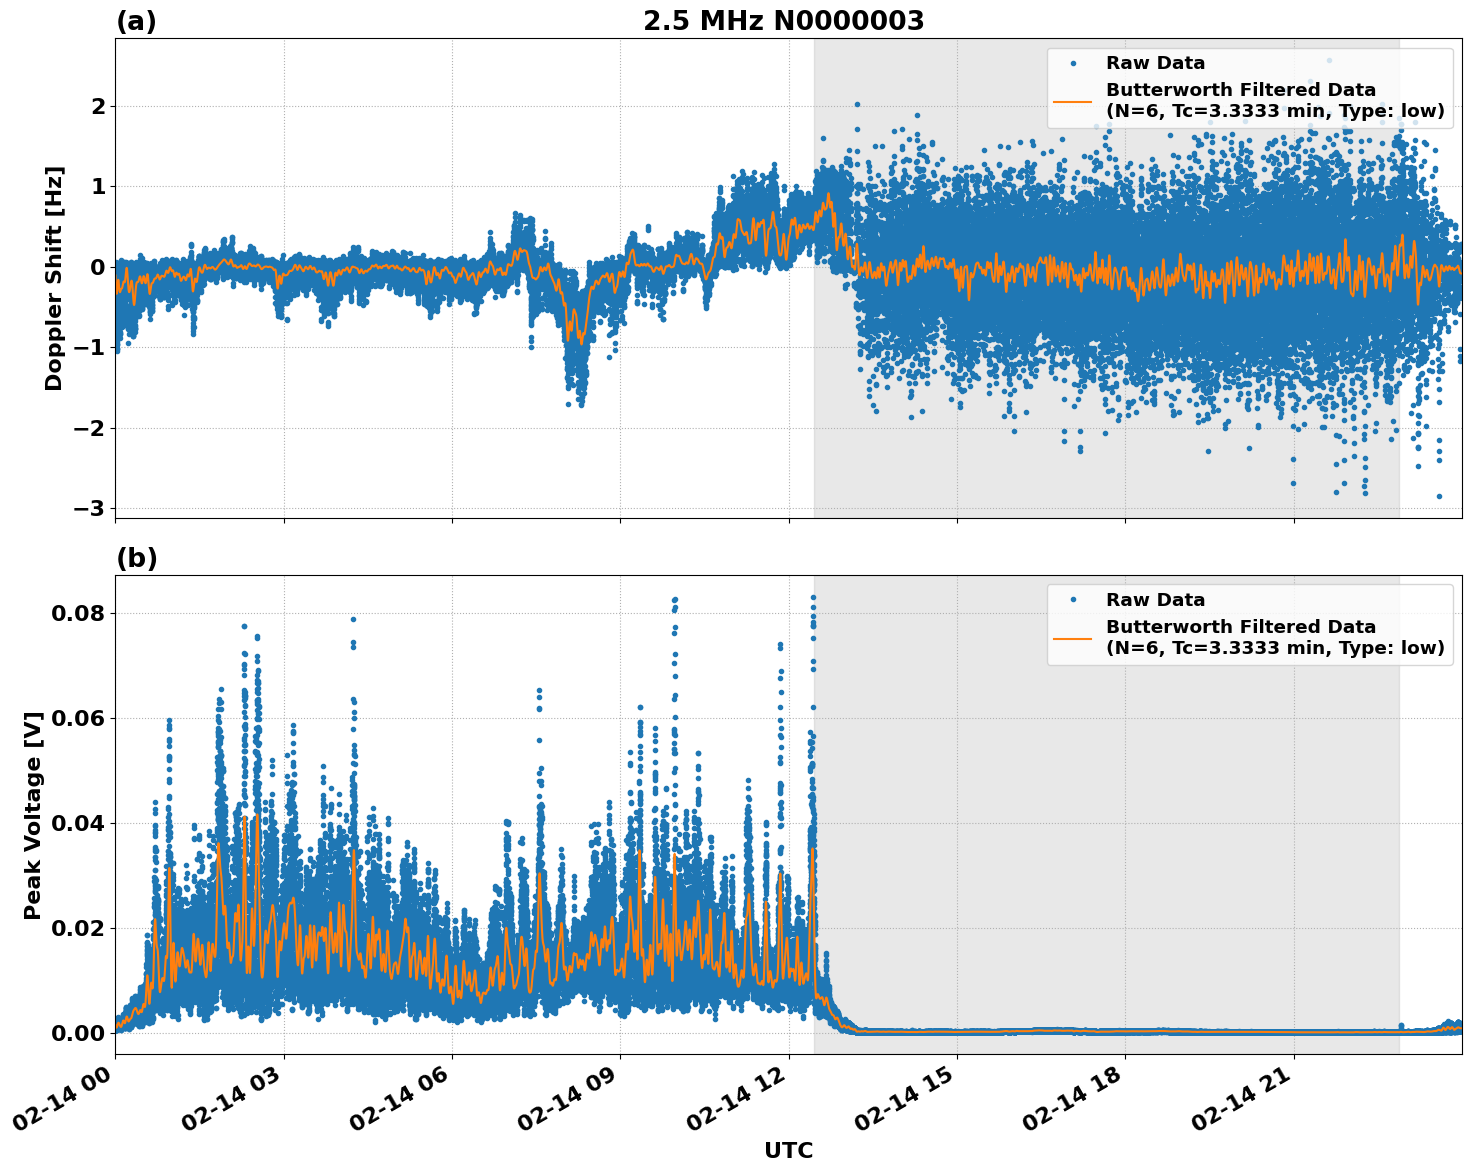1472x1172 pixels.
Task: Click the (a) panel label
Action: click(x=136, y=21)
